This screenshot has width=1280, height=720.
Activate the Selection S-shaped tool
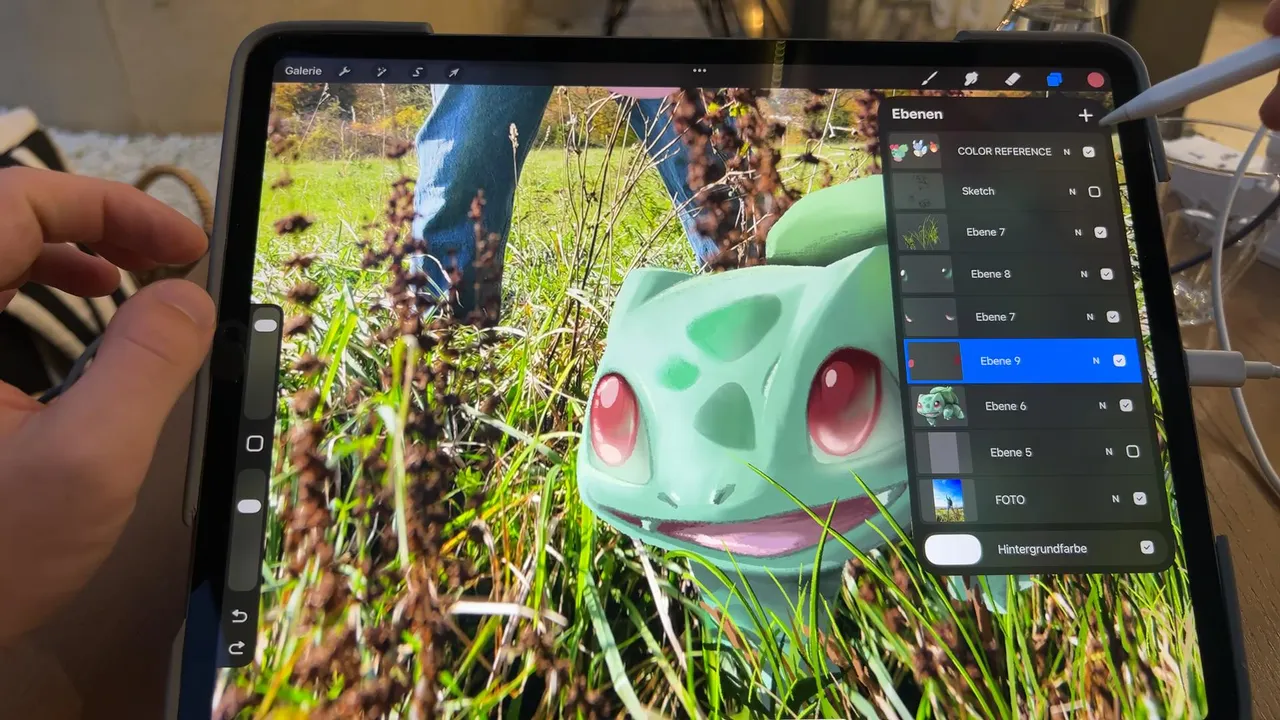pos(417,72)
